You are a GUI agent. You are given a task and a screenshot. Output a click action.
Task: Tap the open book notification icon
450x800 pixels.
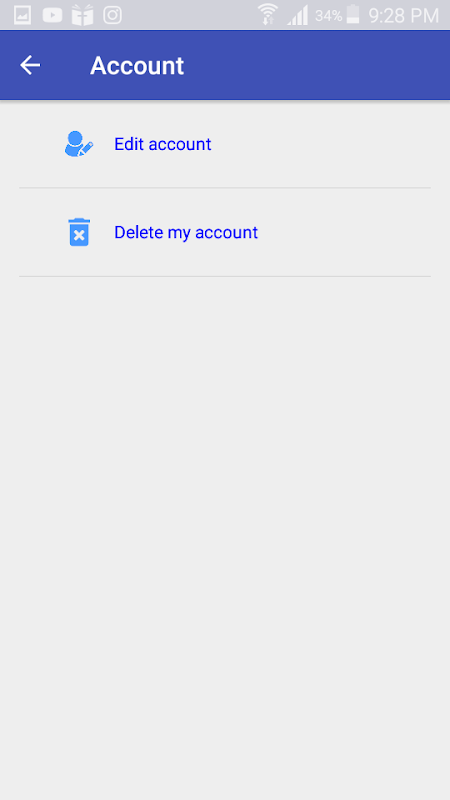[82, 15]
